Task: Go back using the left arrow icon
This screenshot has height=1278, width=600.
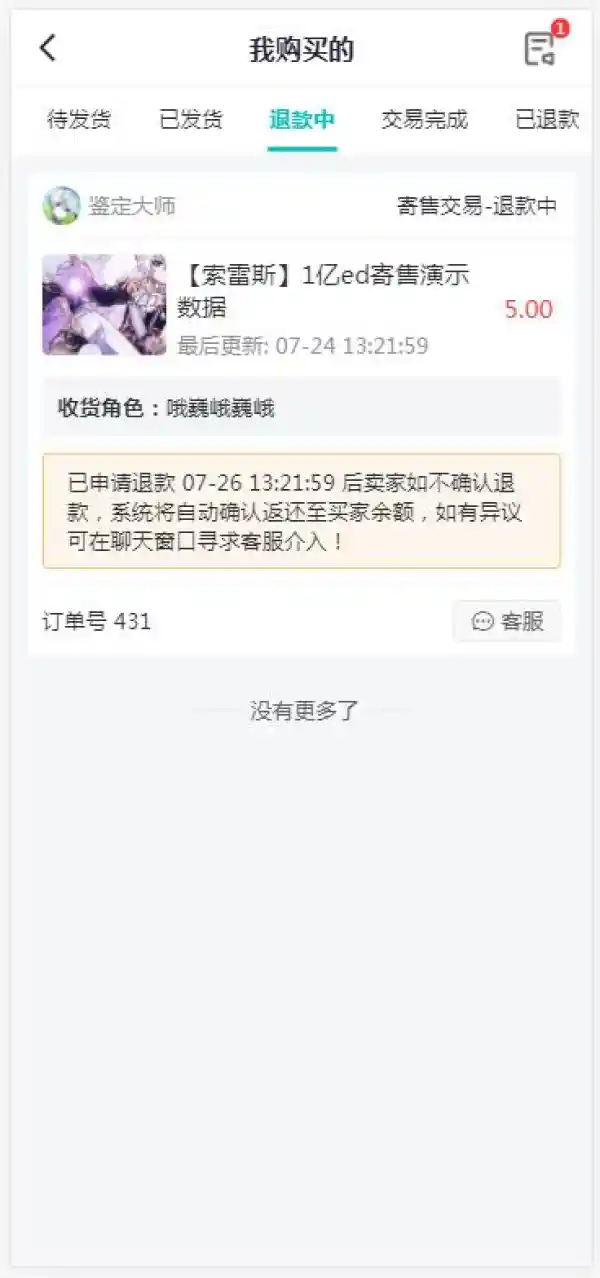Action: coord(48,47)
